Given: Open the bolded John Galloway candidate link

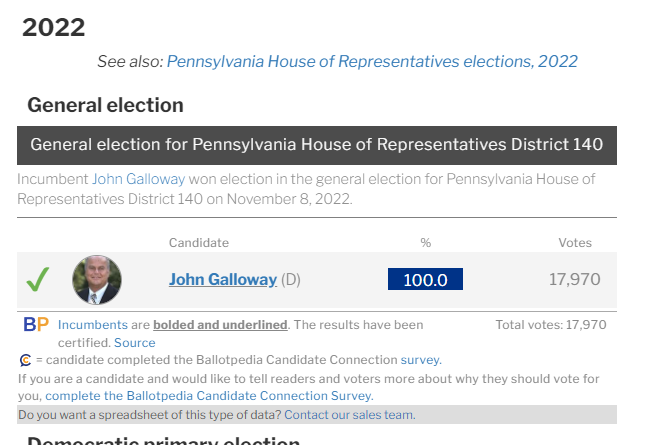Looking at the screenshot, I should point(222,280).
